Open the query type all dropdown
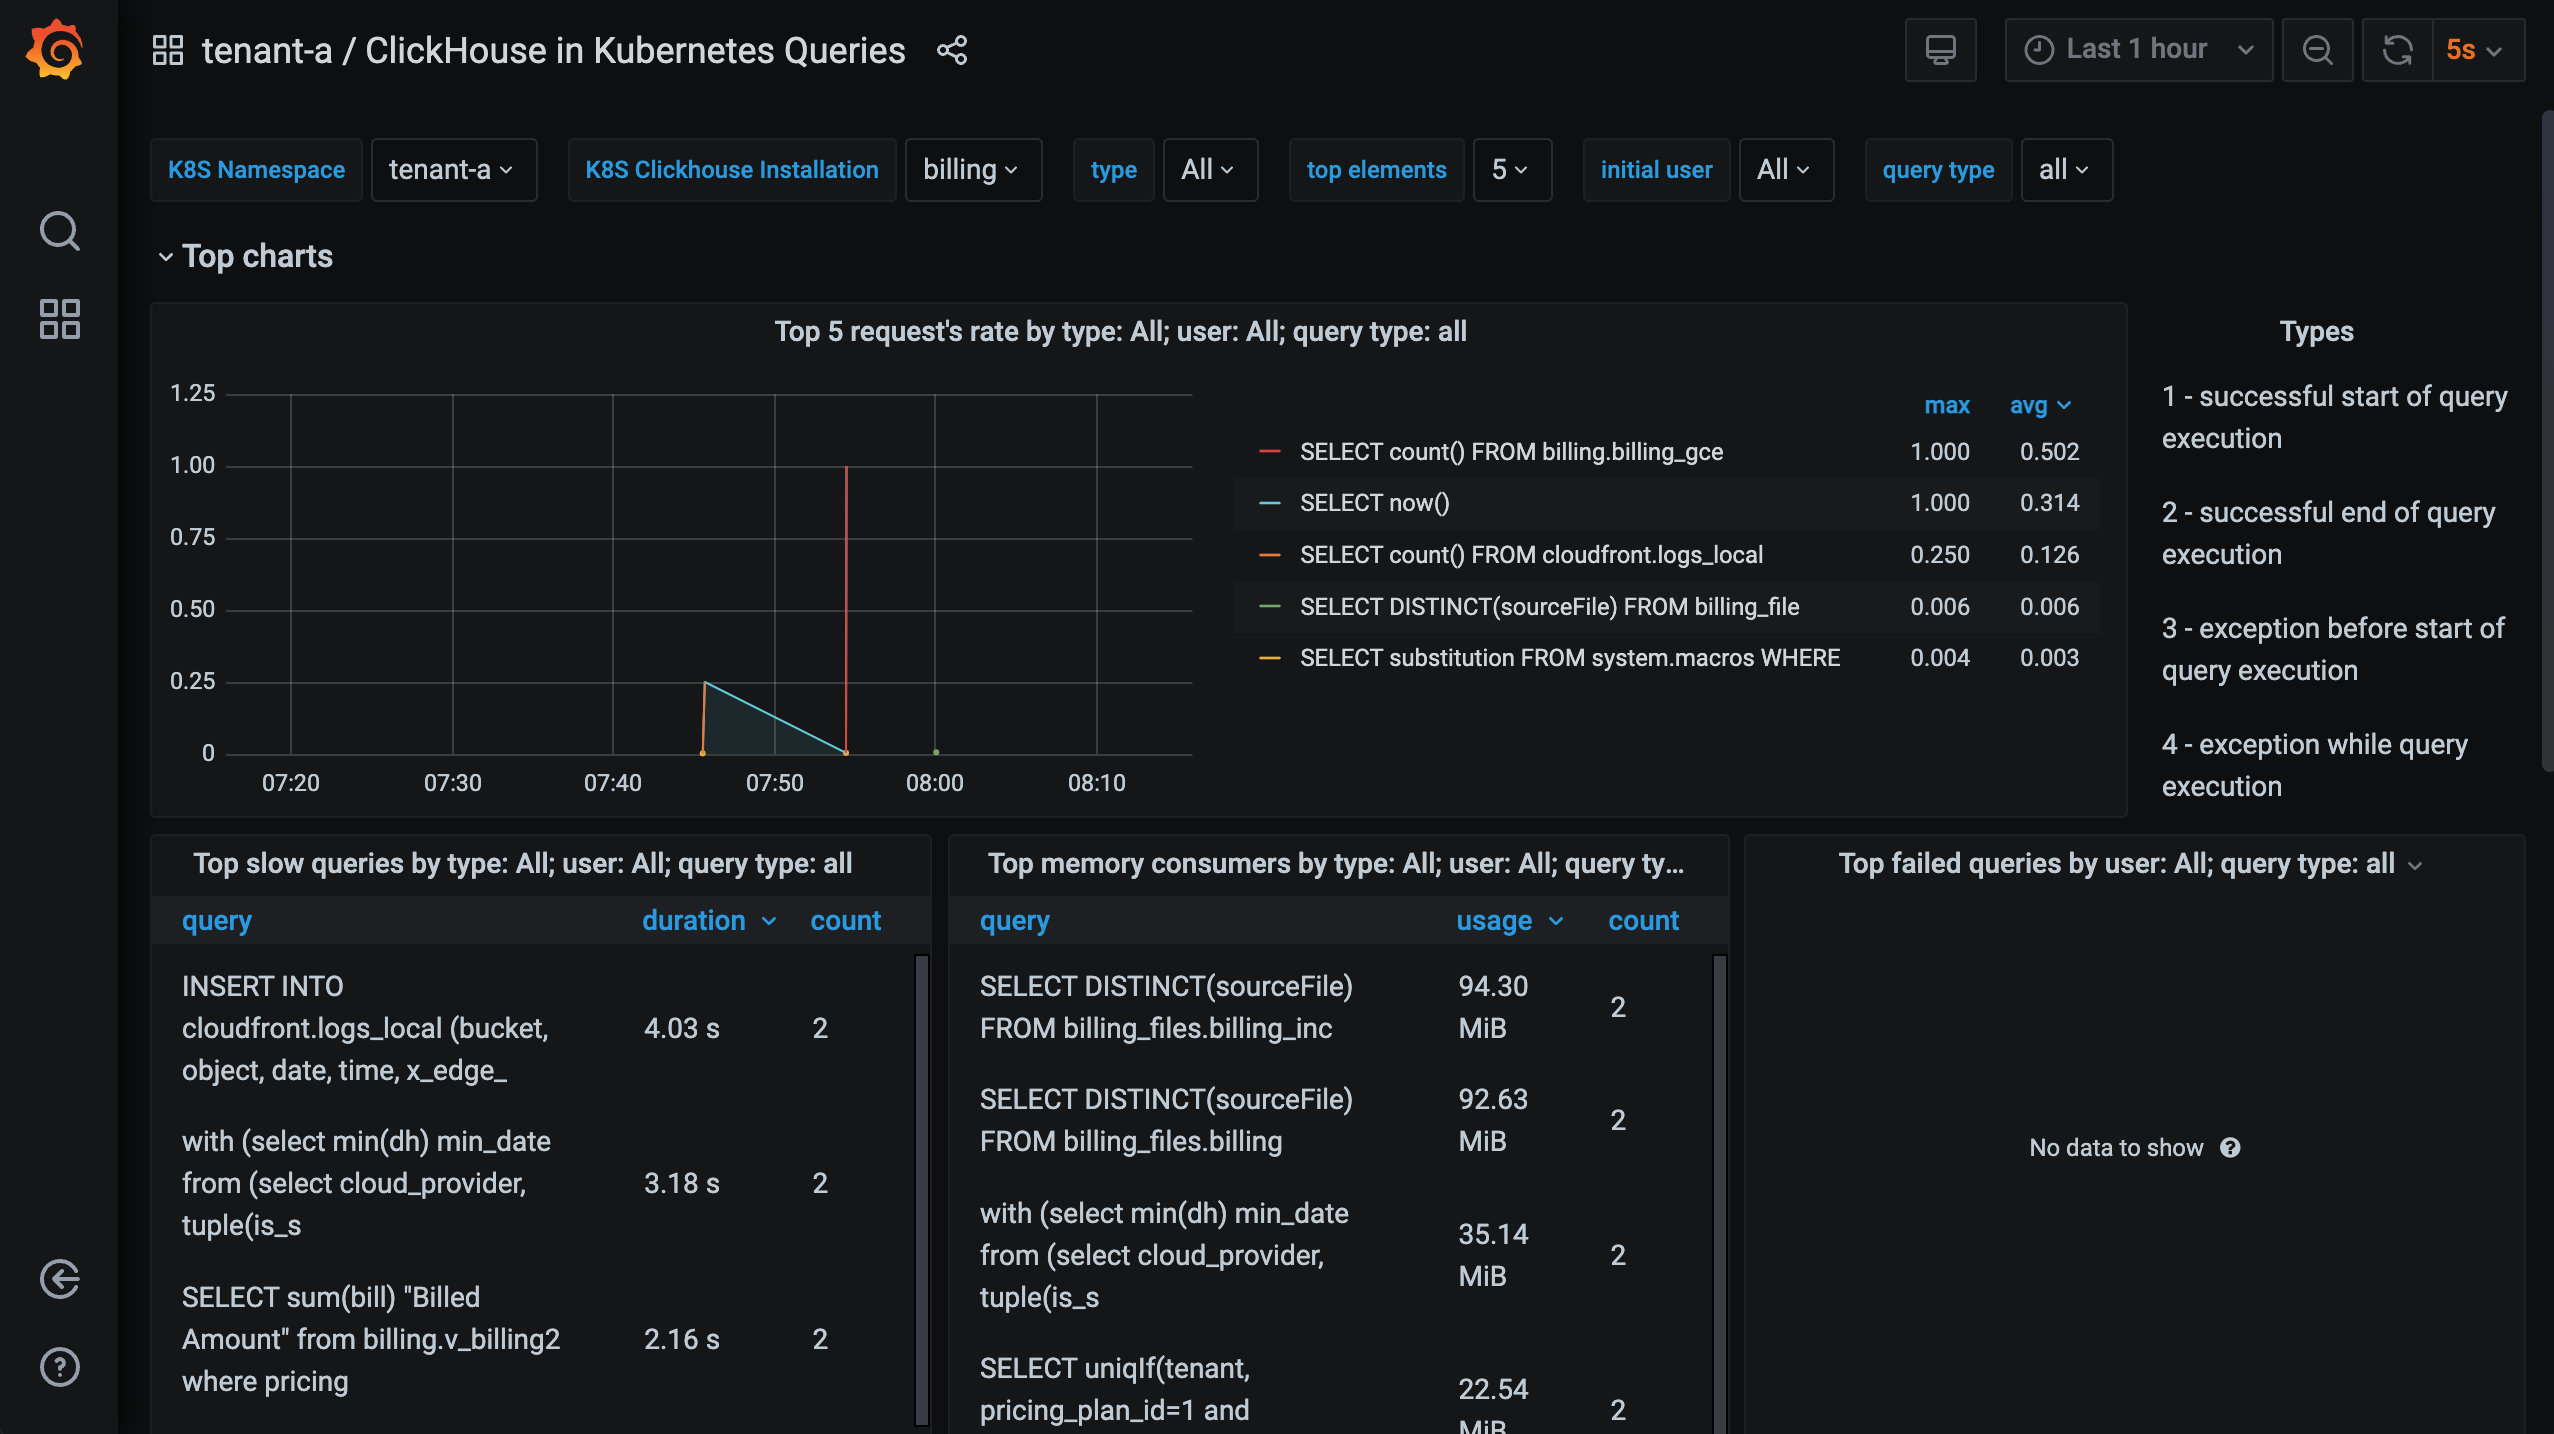Image resolution: width=2554 pixels, height=1434 pixels. pos(2066,170)
